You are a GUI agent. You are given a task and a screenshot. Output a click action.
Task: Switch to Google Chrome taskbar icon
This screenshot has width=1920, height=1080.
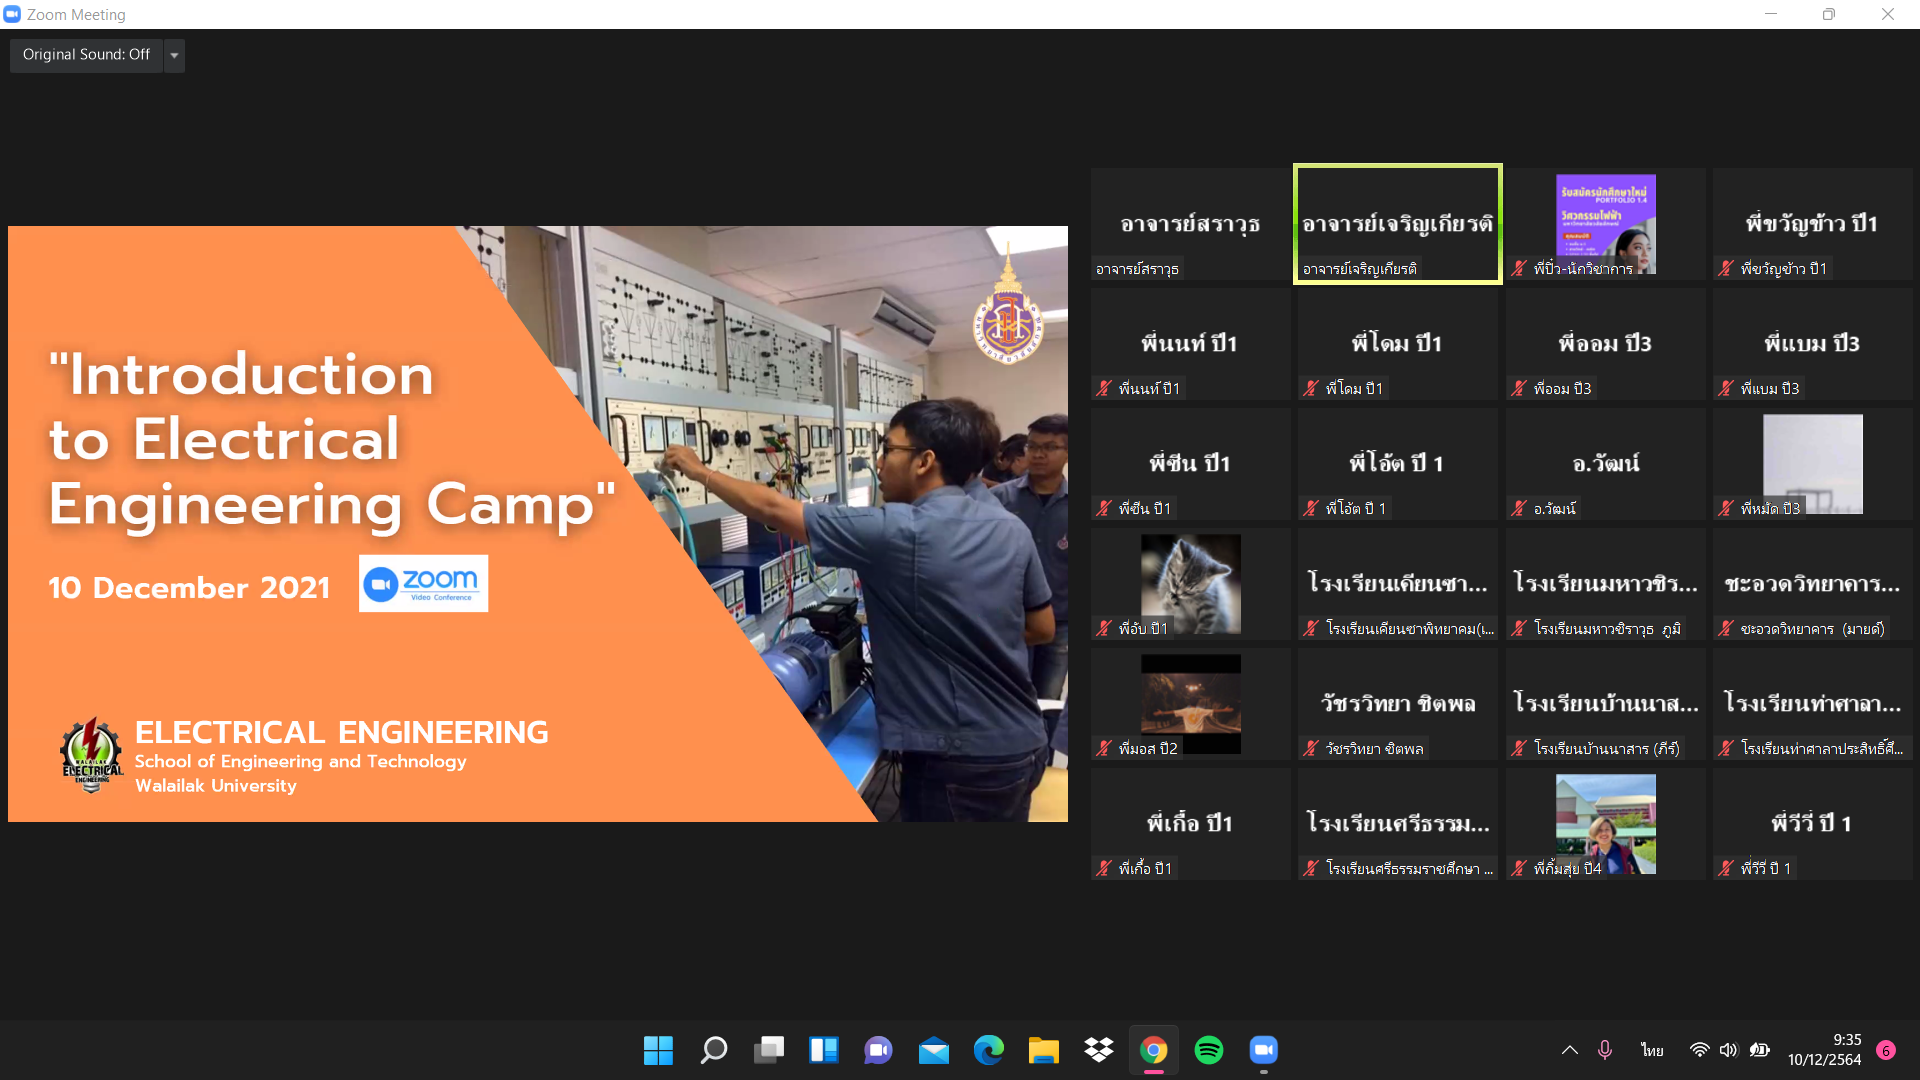(1153, 1050)
